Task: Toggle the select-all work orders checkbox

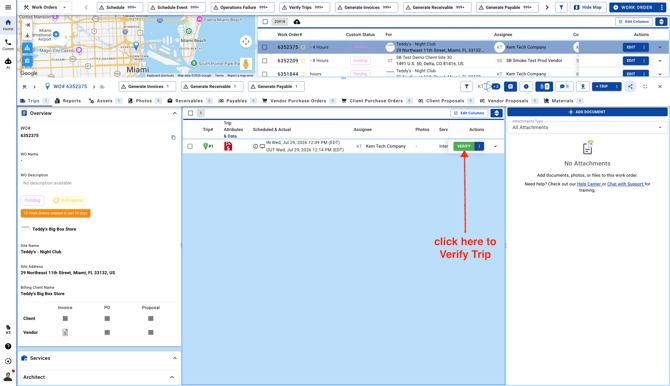Action: click(x=265, y=21)
